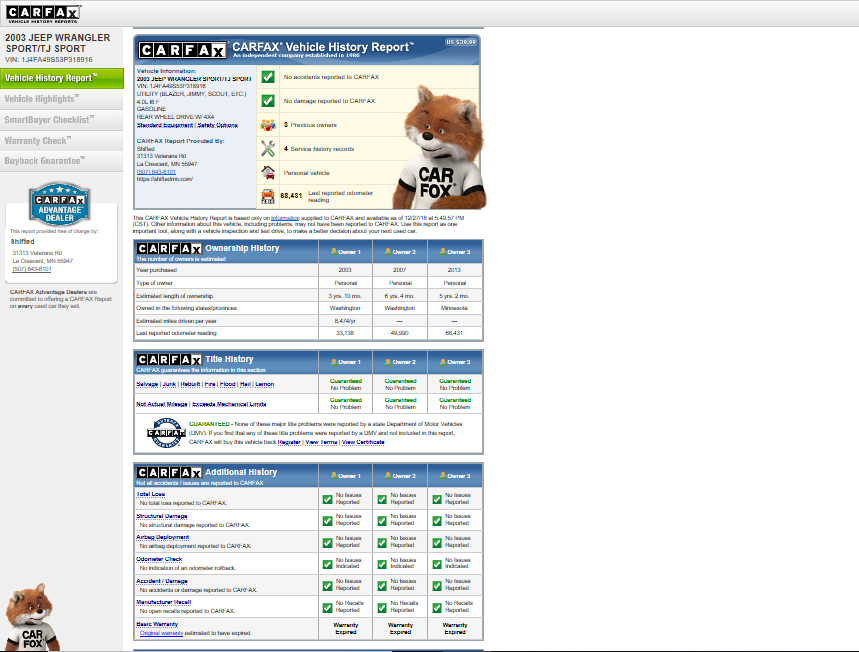Click the wrench icon for service history records
Viewport: 859px width, 652px height.
click(268, 148)
